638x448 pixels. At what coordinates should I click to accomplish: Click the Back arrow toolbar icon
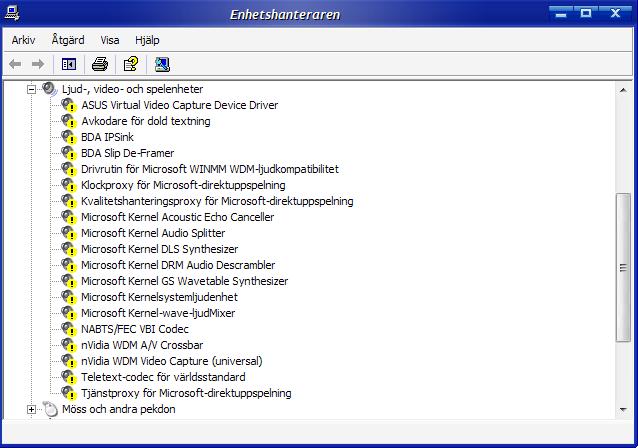(x=15, y=64)
